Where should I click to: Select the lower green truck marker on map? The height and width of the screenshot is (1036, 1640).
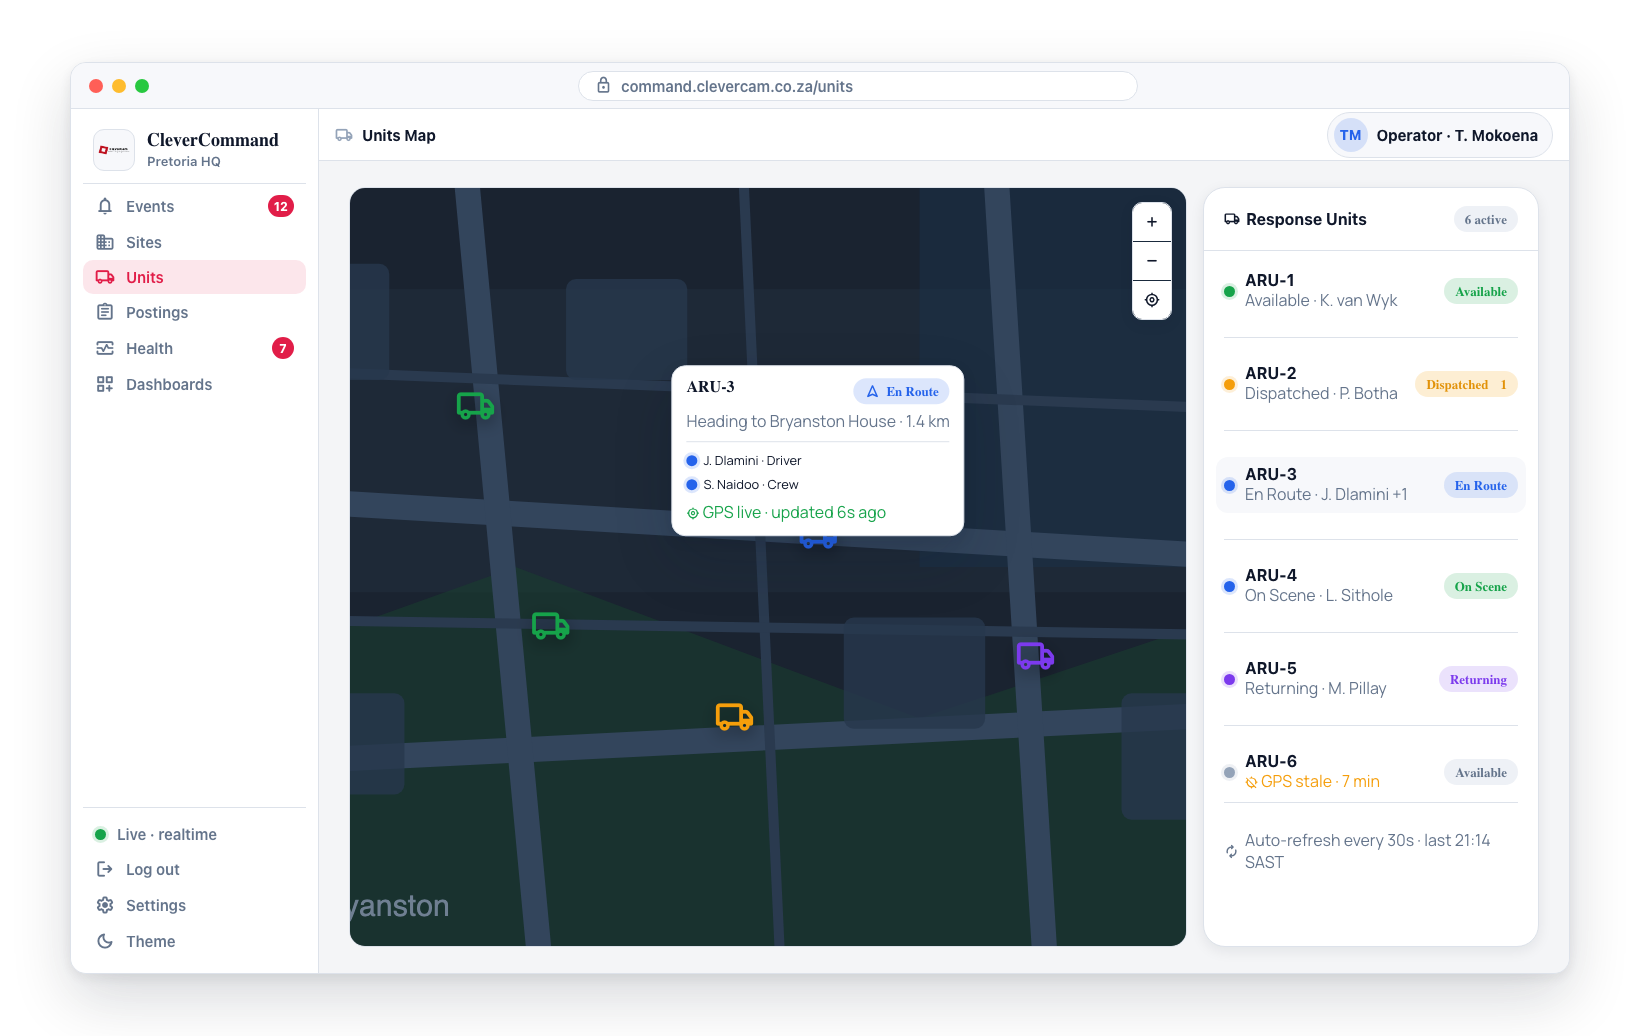550,626
